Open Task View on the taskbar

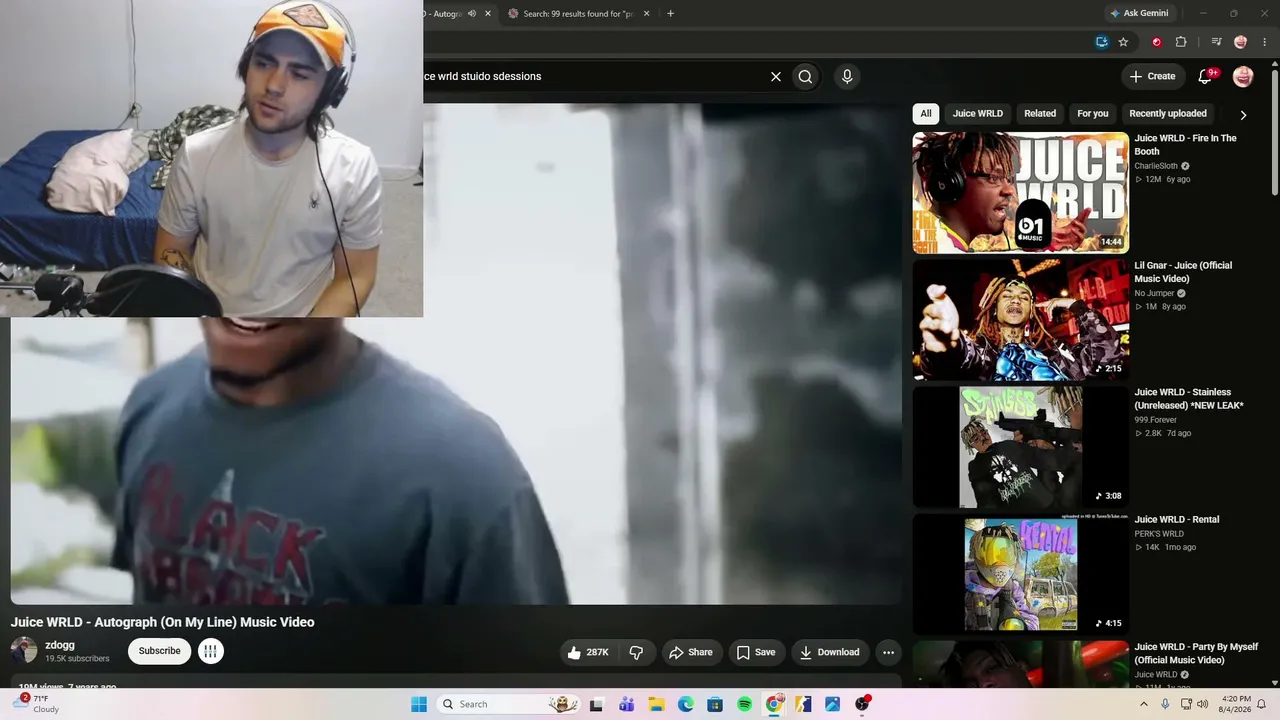pyautogui.click(x=597, y=704)
